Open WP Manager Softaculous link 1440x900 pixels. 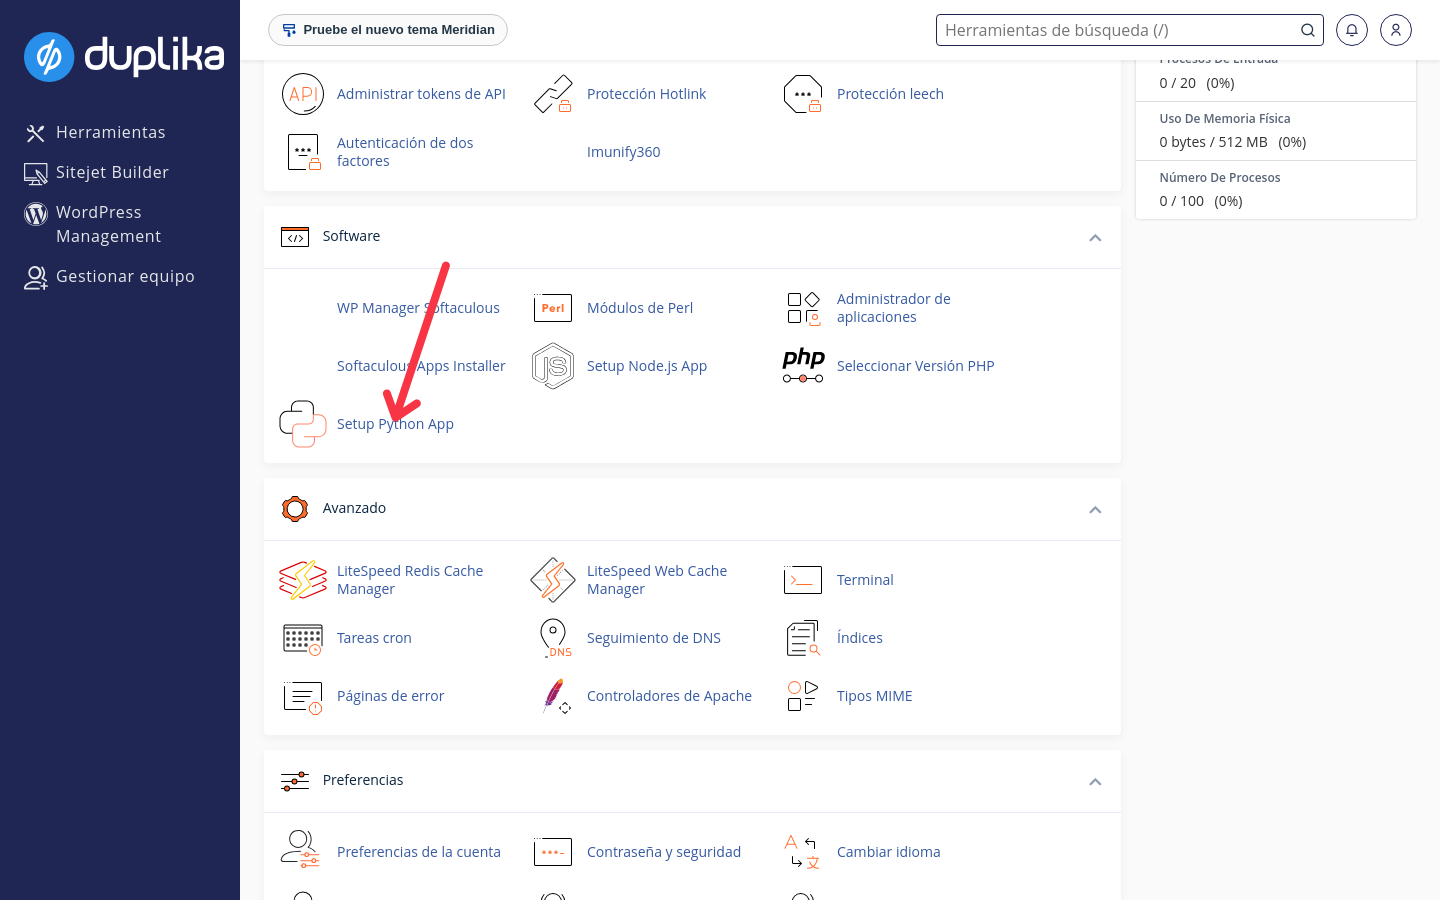click(x=418, y=308)
